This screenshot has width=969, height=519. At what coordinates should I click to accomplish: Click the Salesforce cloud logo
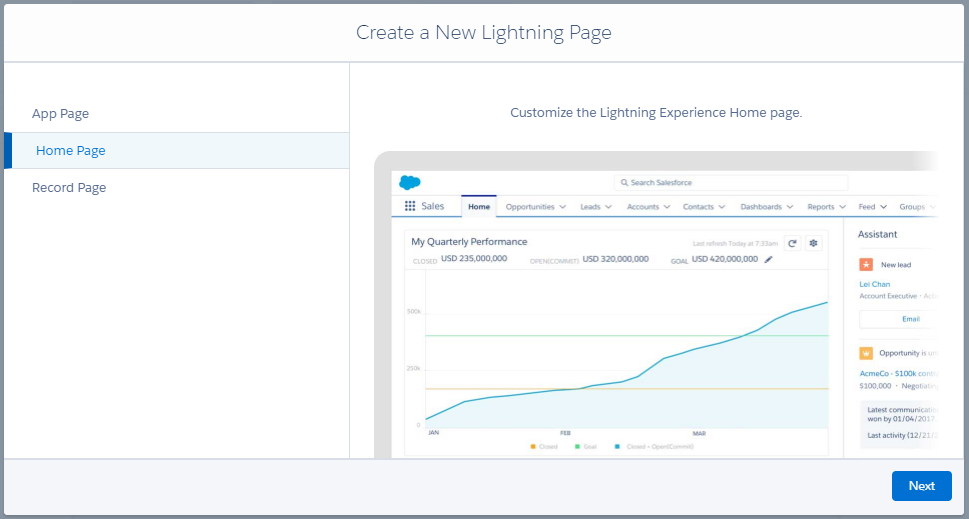pos(410,182)
